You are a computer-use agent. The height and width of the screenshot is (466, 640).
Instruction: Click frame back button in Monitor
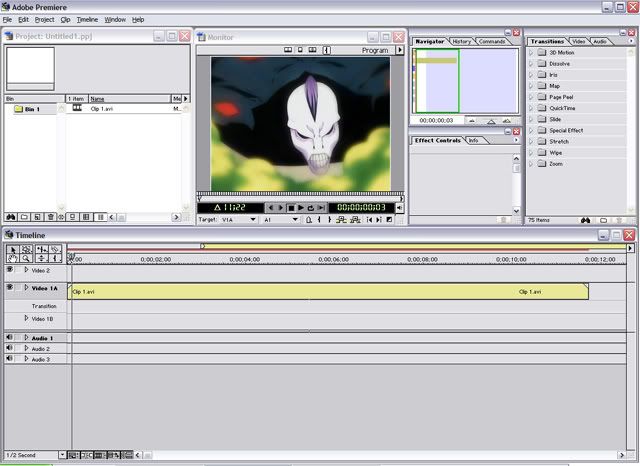pyautogui.click(x=271, y=208)
